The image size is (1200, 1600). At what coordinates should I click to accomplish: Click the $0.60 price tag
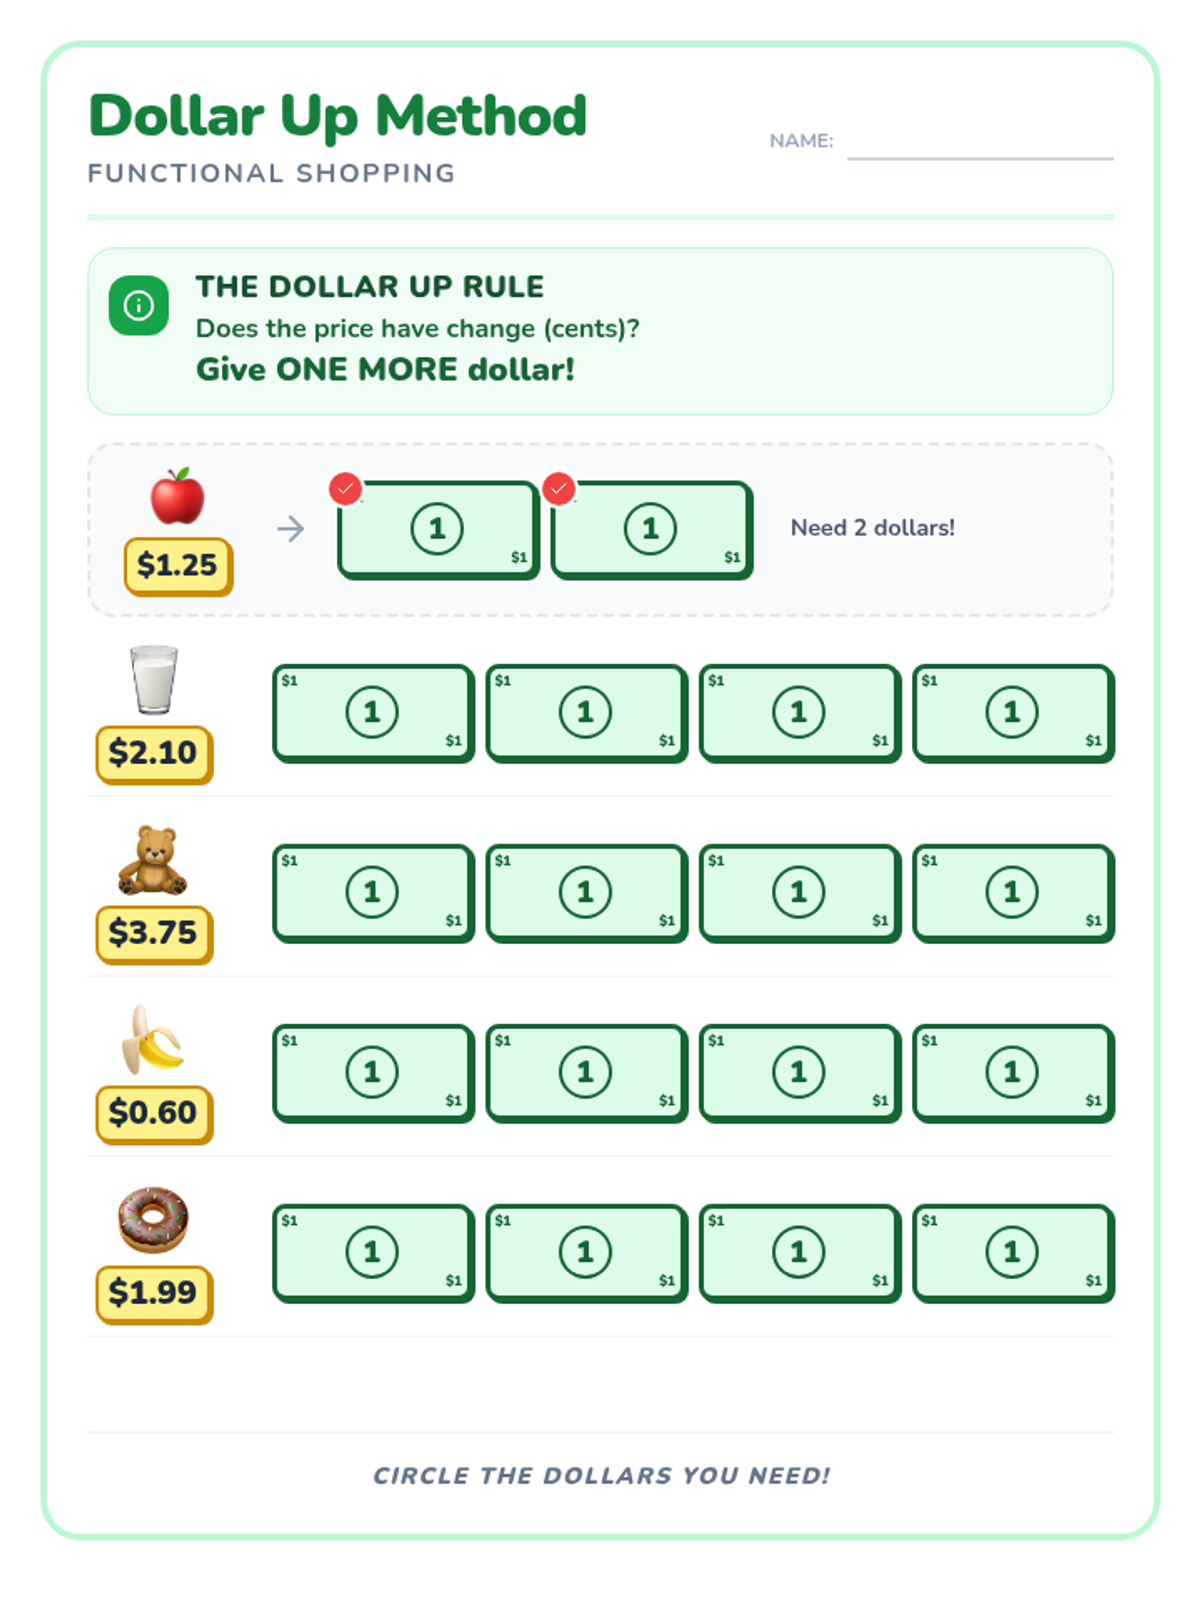pyautogui.click(x=154, y=1114)
